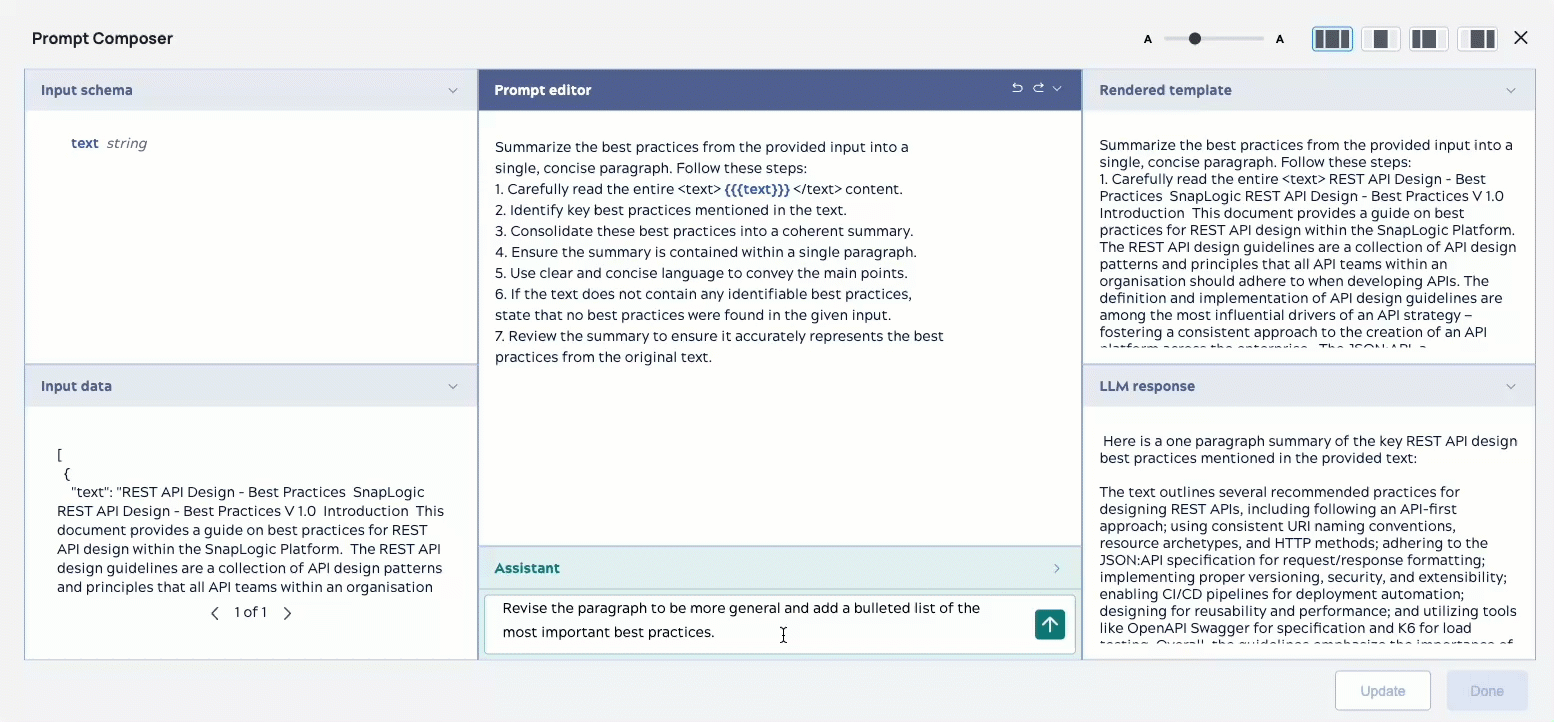Image resolution: width=1554 pixels, height=722 pixels.
Task: Switch to the center-panel-only layout
Action: [x=1380, y=38]
